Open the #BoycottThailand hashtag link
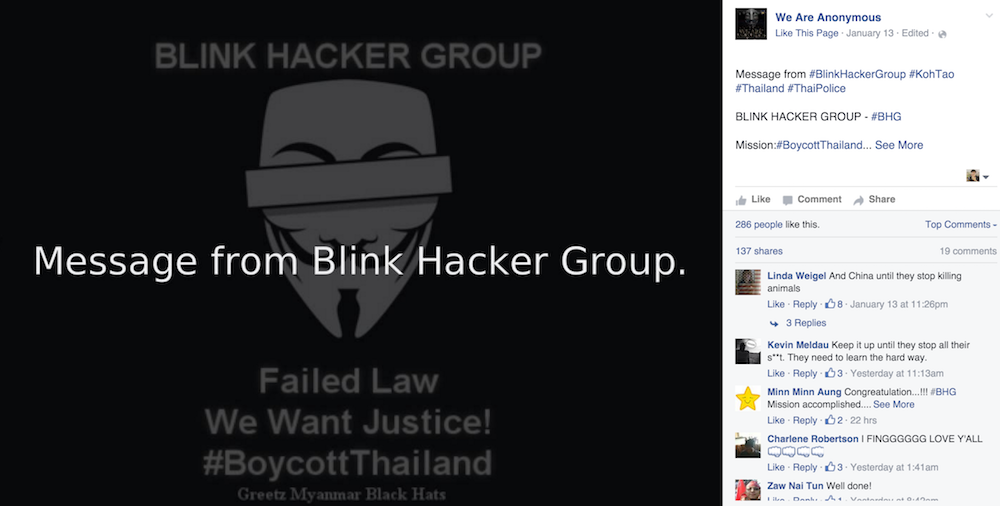 pyautogui.click(x=820, y=145)
